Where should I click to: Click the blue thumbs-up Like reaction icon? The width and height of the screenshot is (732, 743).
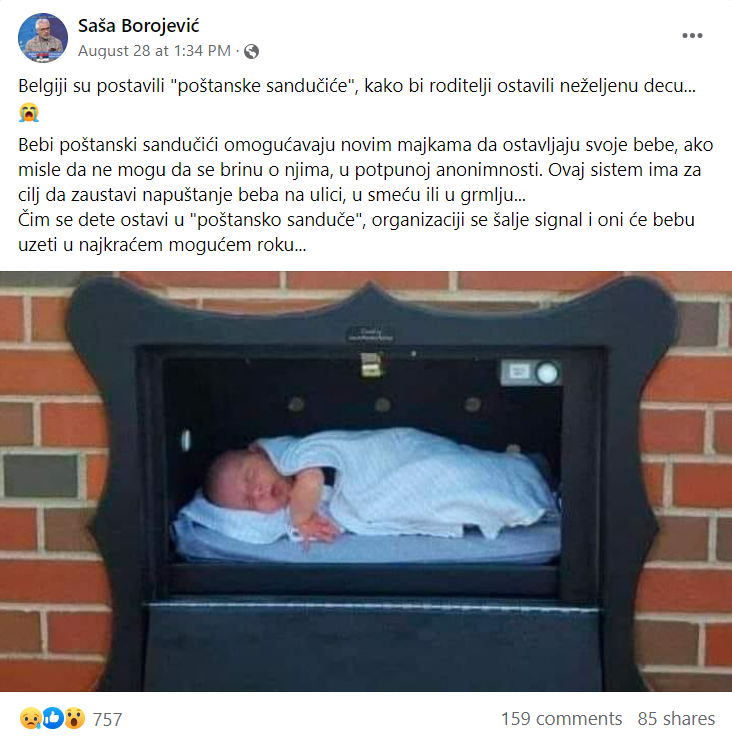53,718
